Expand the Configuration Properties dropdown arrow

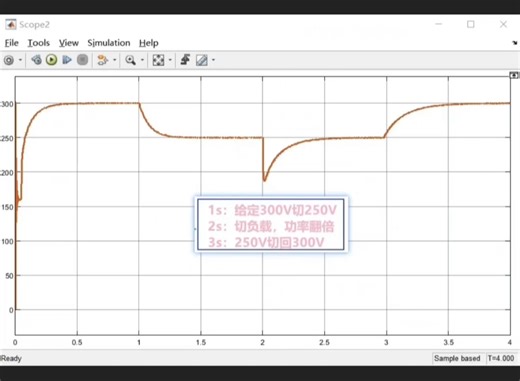[x=20, y=60]
